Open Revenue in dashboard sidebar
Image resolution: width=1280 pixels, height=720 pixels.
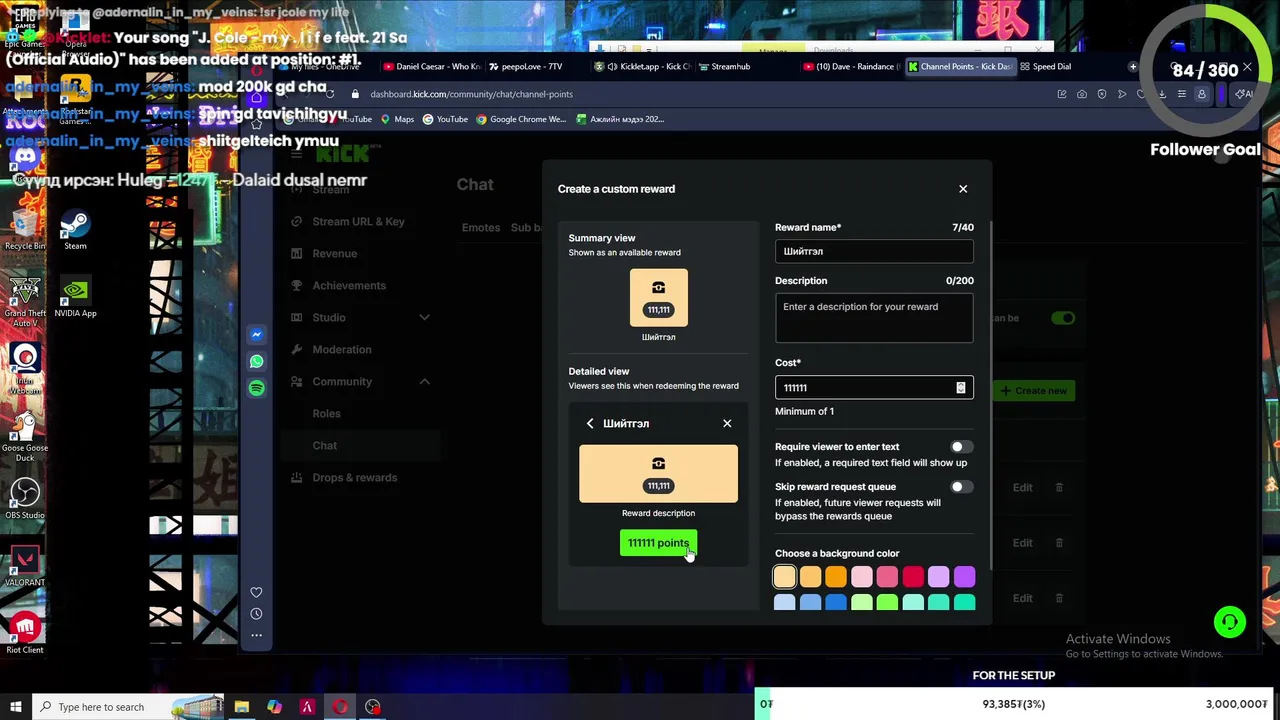(x=334, y=254)
